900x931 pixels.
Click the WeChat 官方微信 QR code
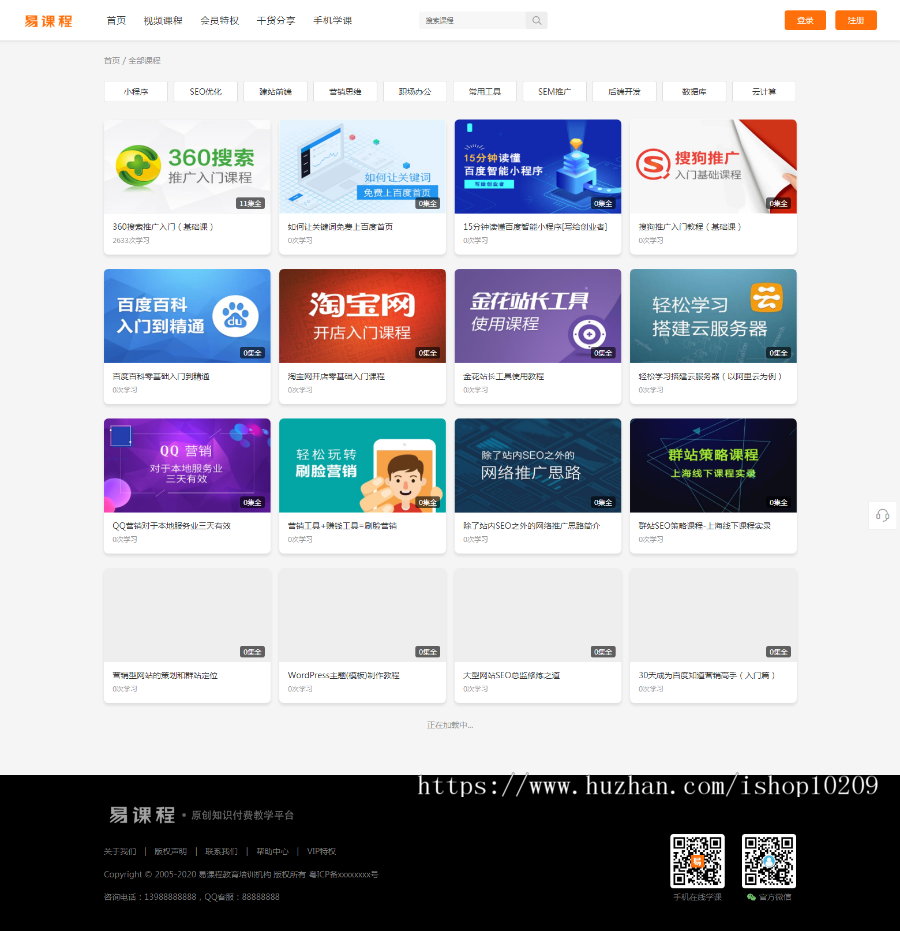tap(768, 861)
